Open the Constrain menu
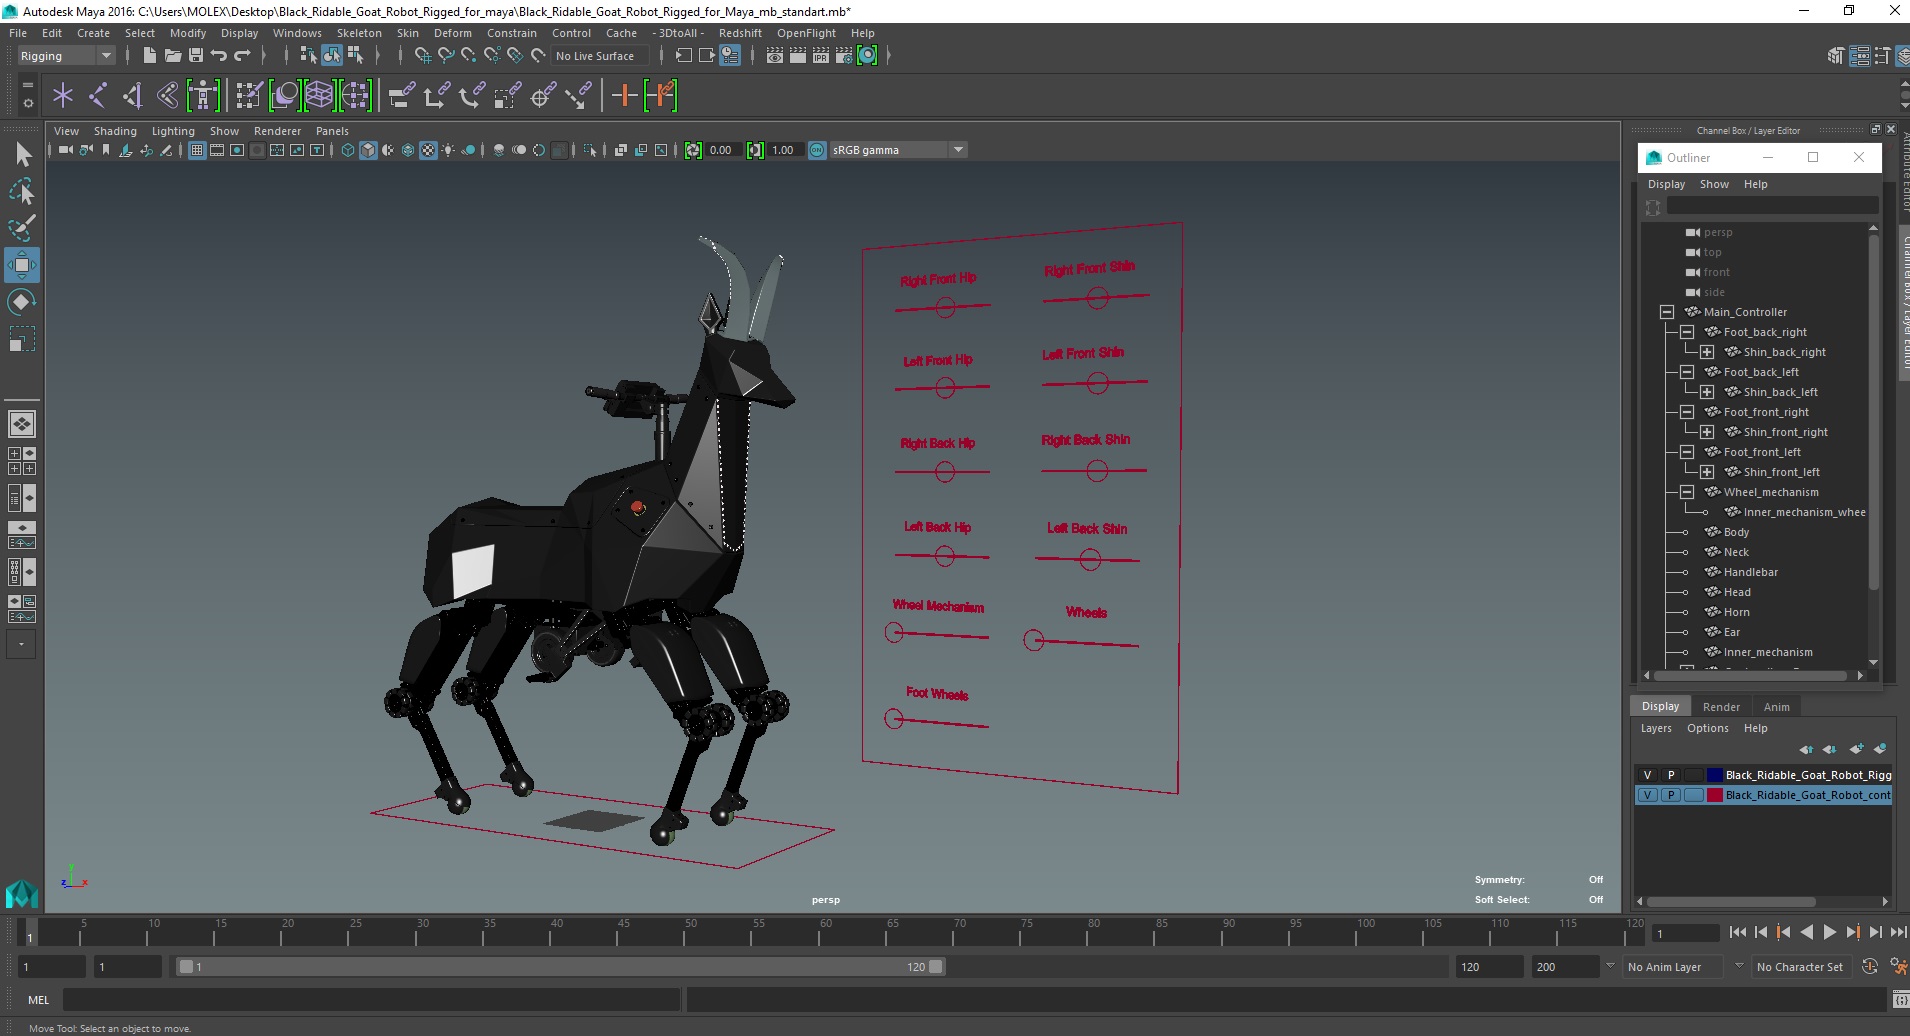The image size is (1910, 1036). coord(511,33)
